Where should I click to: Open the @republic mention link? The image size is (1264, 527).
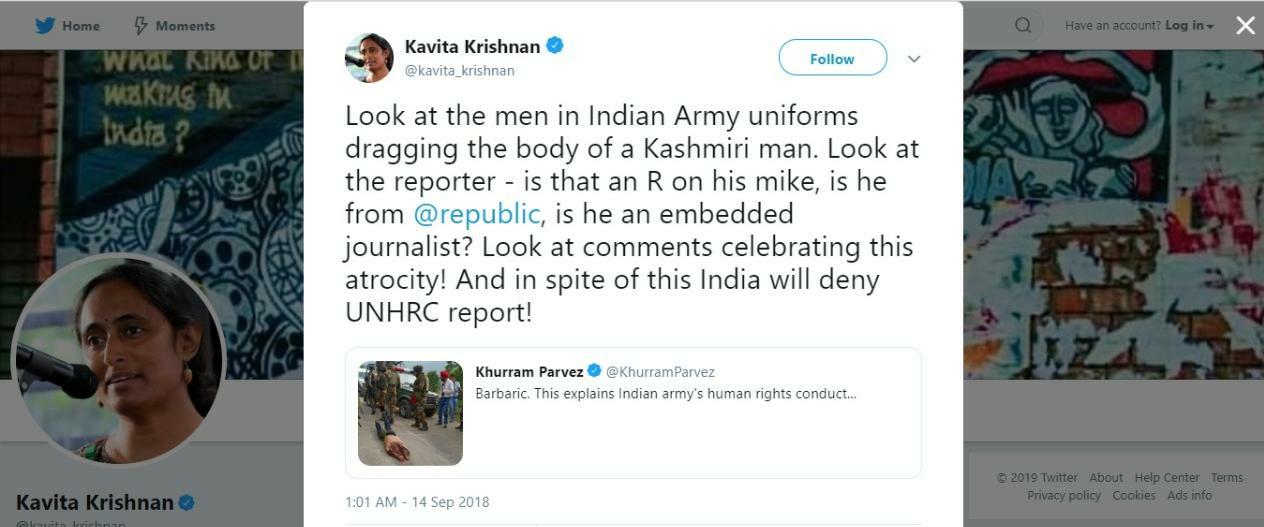(x=477, y=214)
